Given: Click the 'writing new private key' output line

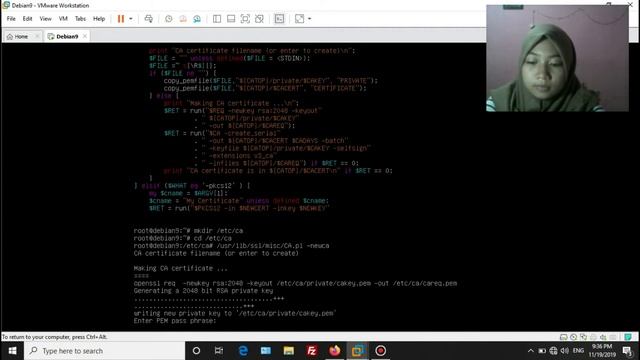Looking at the screenshot, I should point(235,313).
